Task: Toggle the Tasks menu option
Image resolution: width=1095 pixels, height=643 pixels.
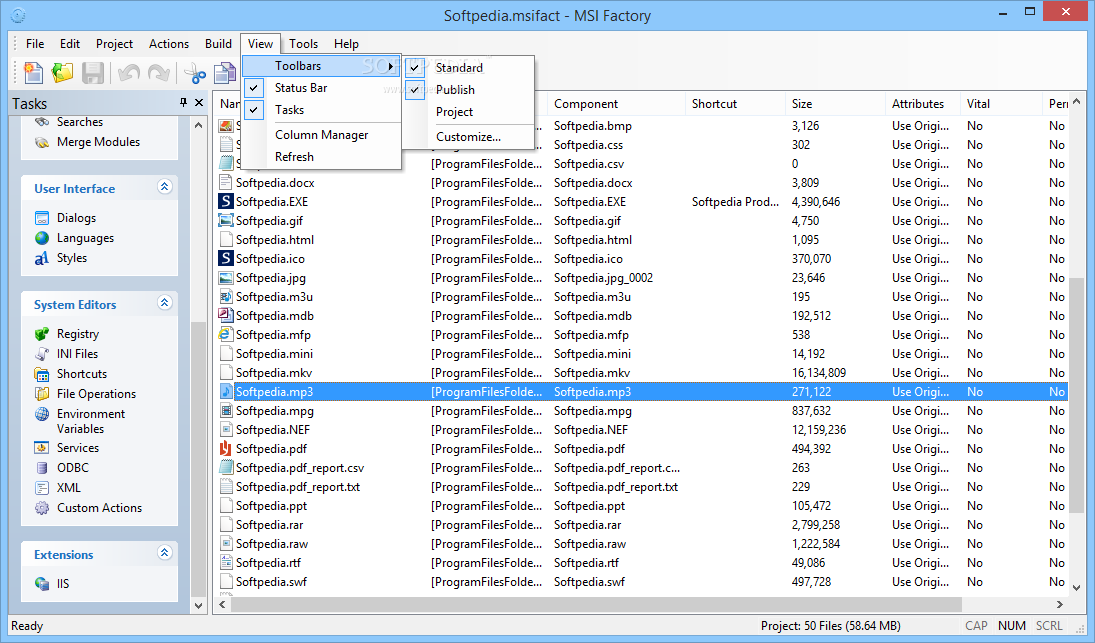Action: (322, 110)
